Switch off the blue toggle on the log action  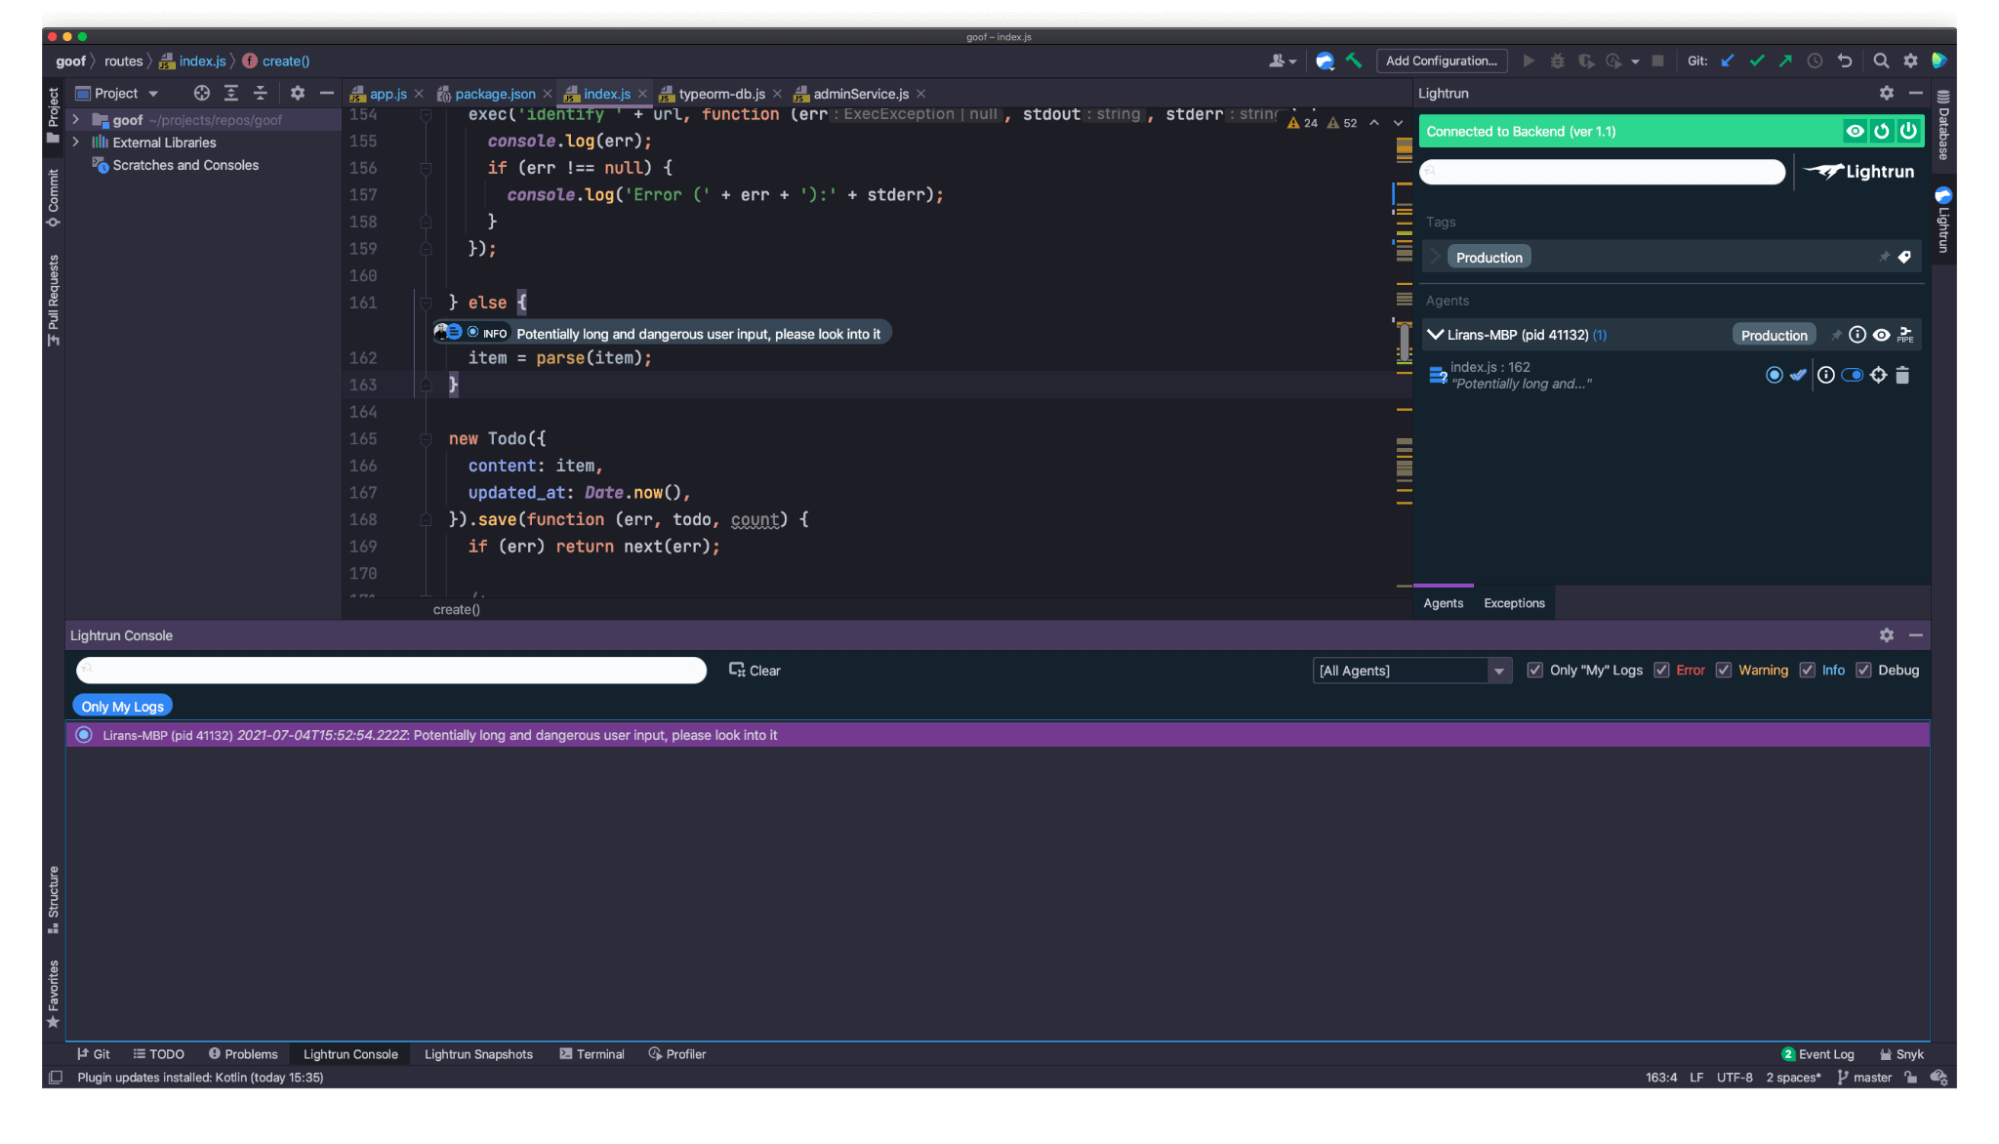1853,375
